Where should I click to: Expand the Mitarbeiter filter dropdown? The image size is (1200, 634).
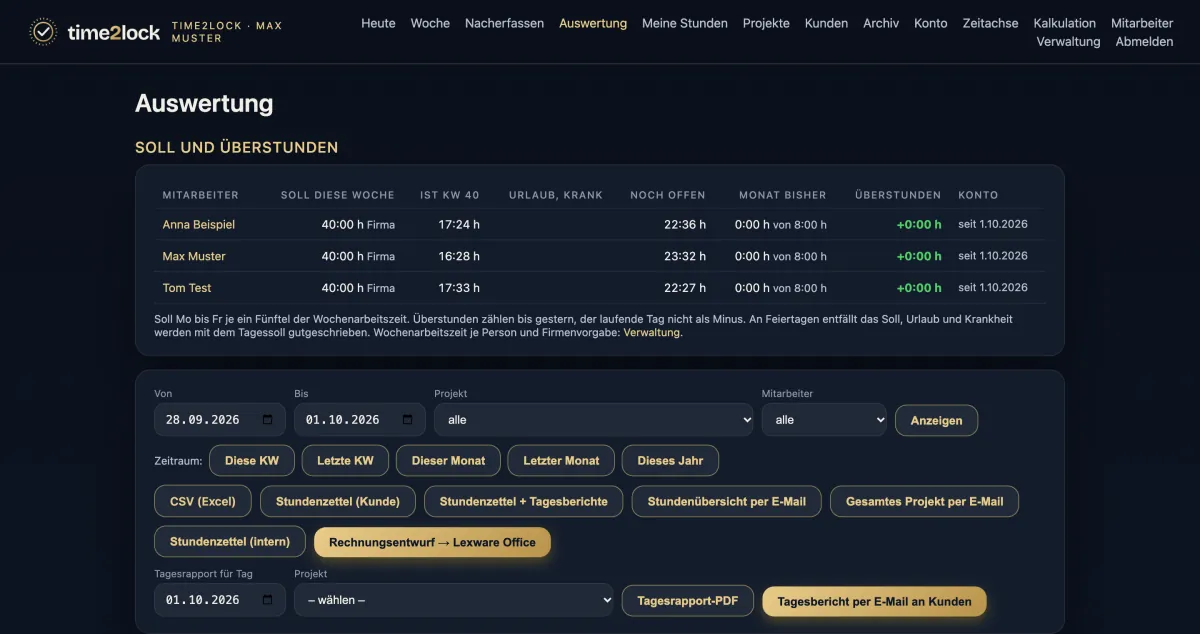pyautogui.click(x=824, y=420)
